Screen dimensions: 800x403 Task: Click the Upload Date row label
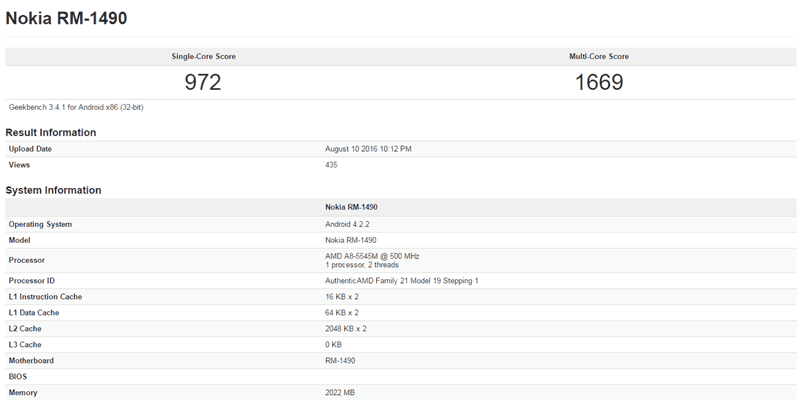(x=30, y=149)
